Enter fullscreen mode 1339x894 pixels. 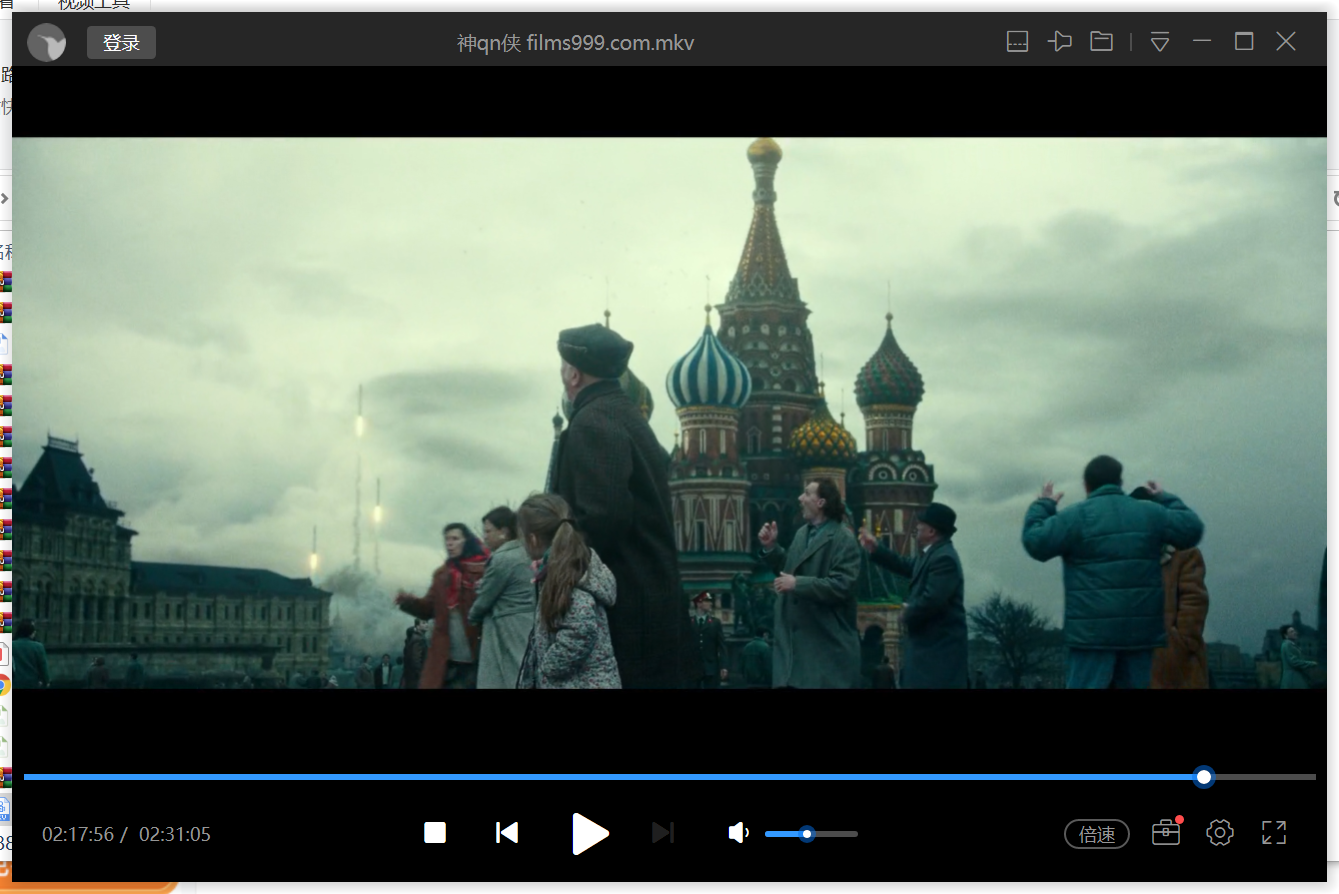(x=1274, y=832)
